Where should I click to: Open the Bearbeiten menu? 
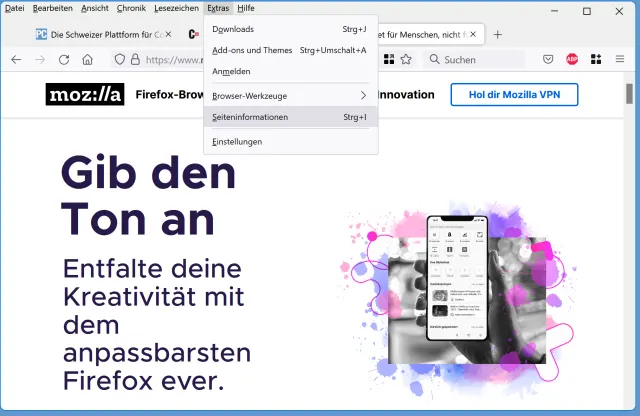(53, 8)
